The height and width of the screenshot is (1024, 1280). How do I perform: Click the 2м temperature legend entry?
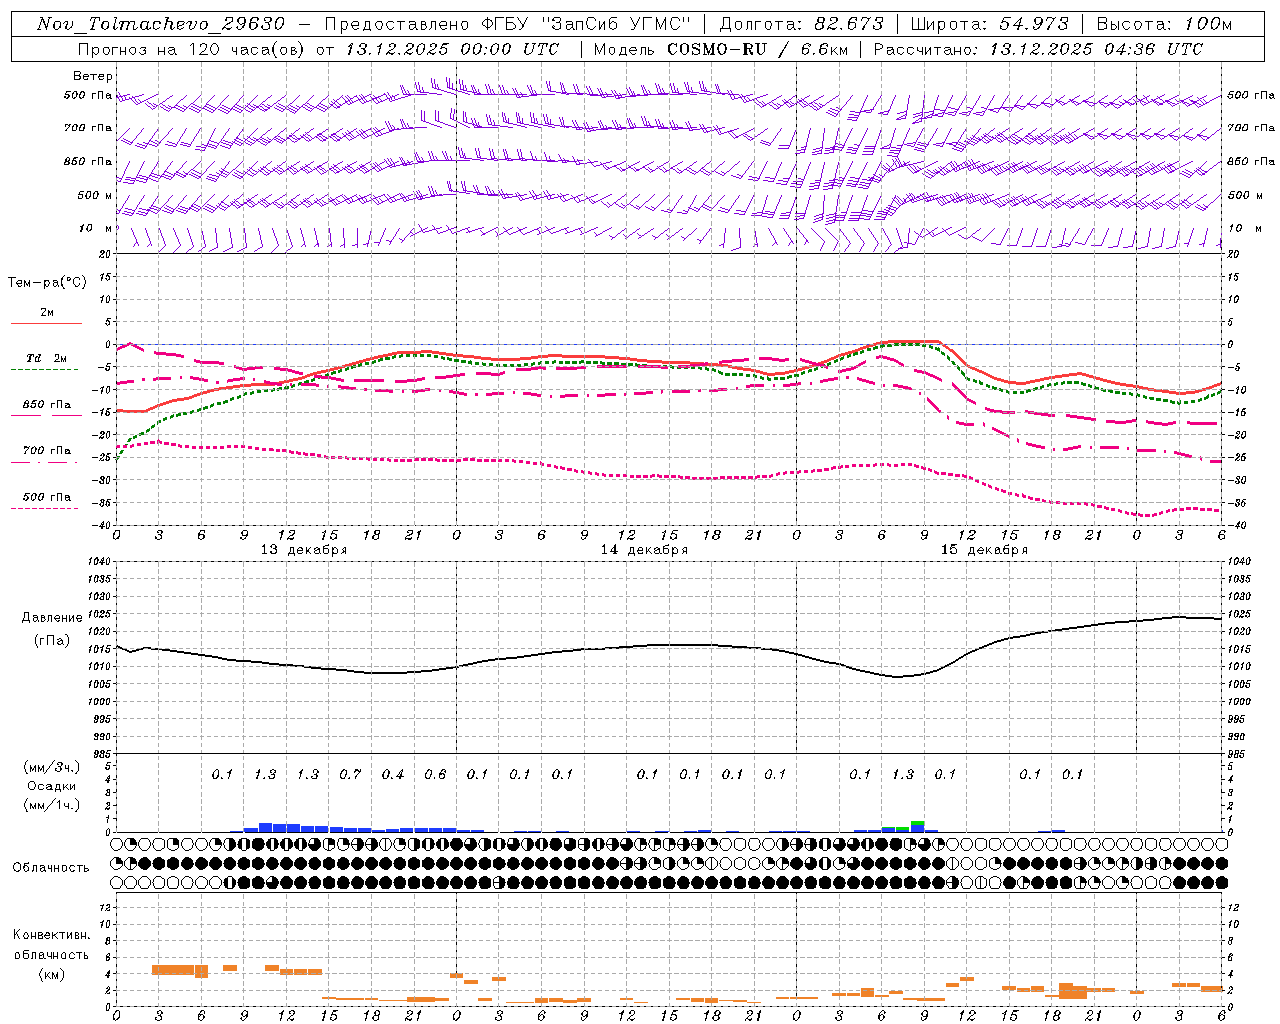point(47,313)
